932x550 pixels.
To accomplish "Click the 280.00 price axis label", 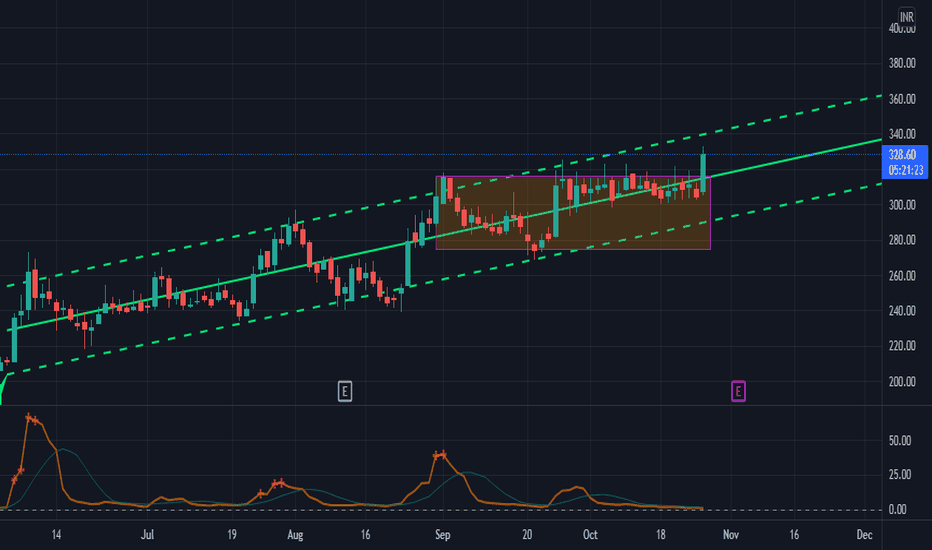I will pyautogui.click(x=902, y=240).
